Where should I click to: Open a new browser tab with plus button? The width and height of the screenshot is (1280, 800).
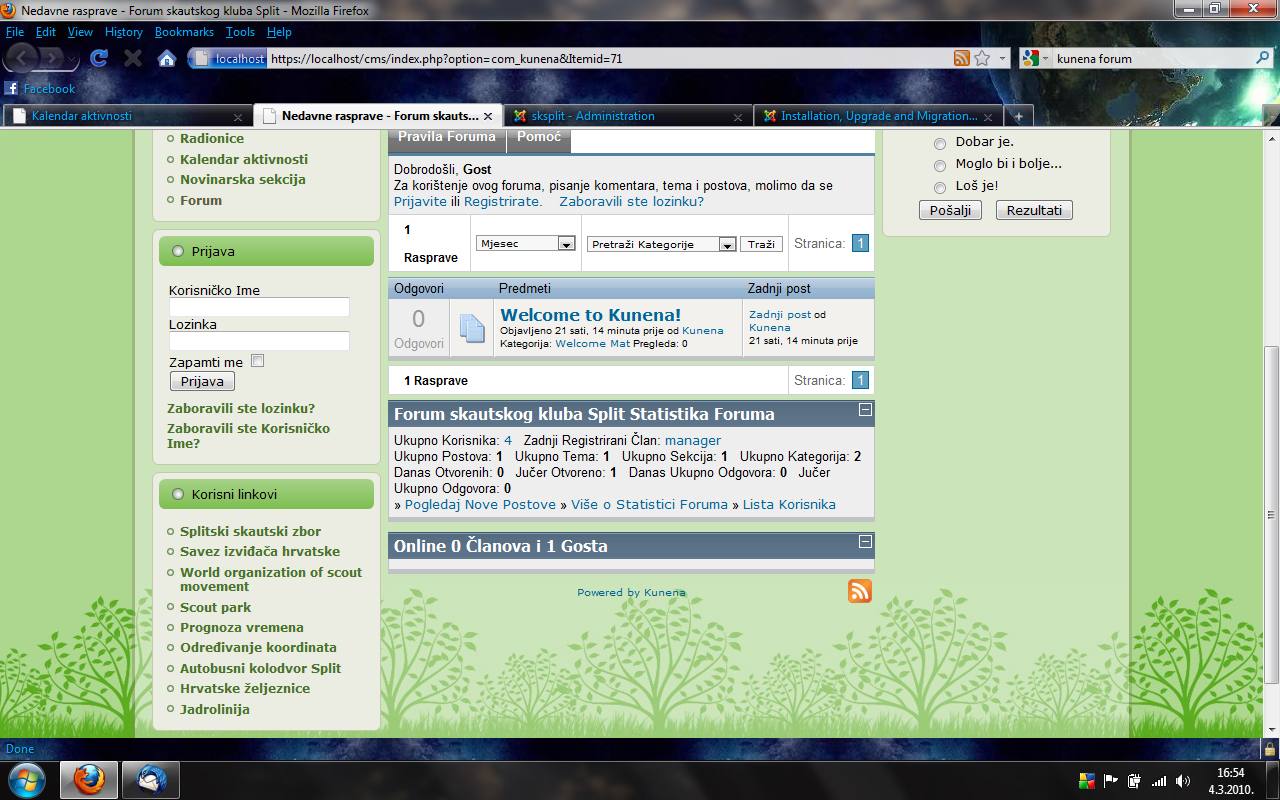[1017, 116]
